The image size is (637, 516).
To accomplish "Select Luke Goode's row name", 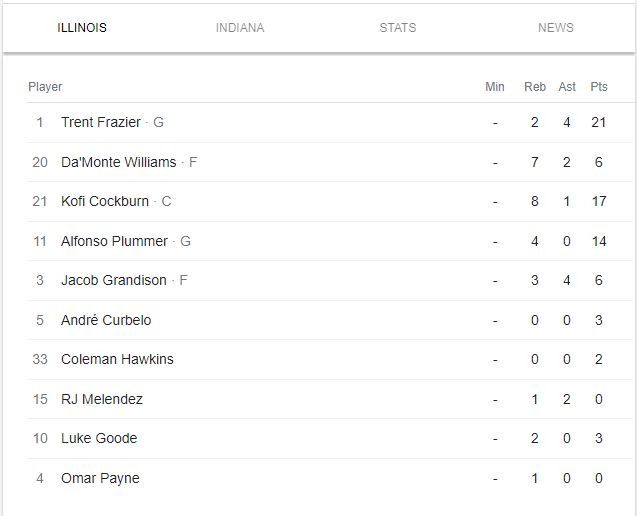I will point(99,438).
